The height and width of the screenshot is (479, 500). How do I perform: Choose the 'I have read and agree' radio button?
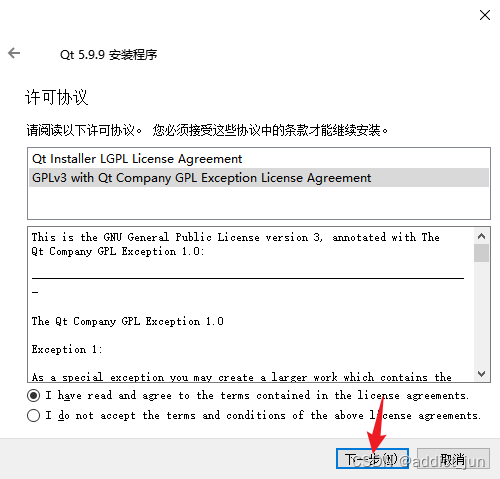point(33,396)
